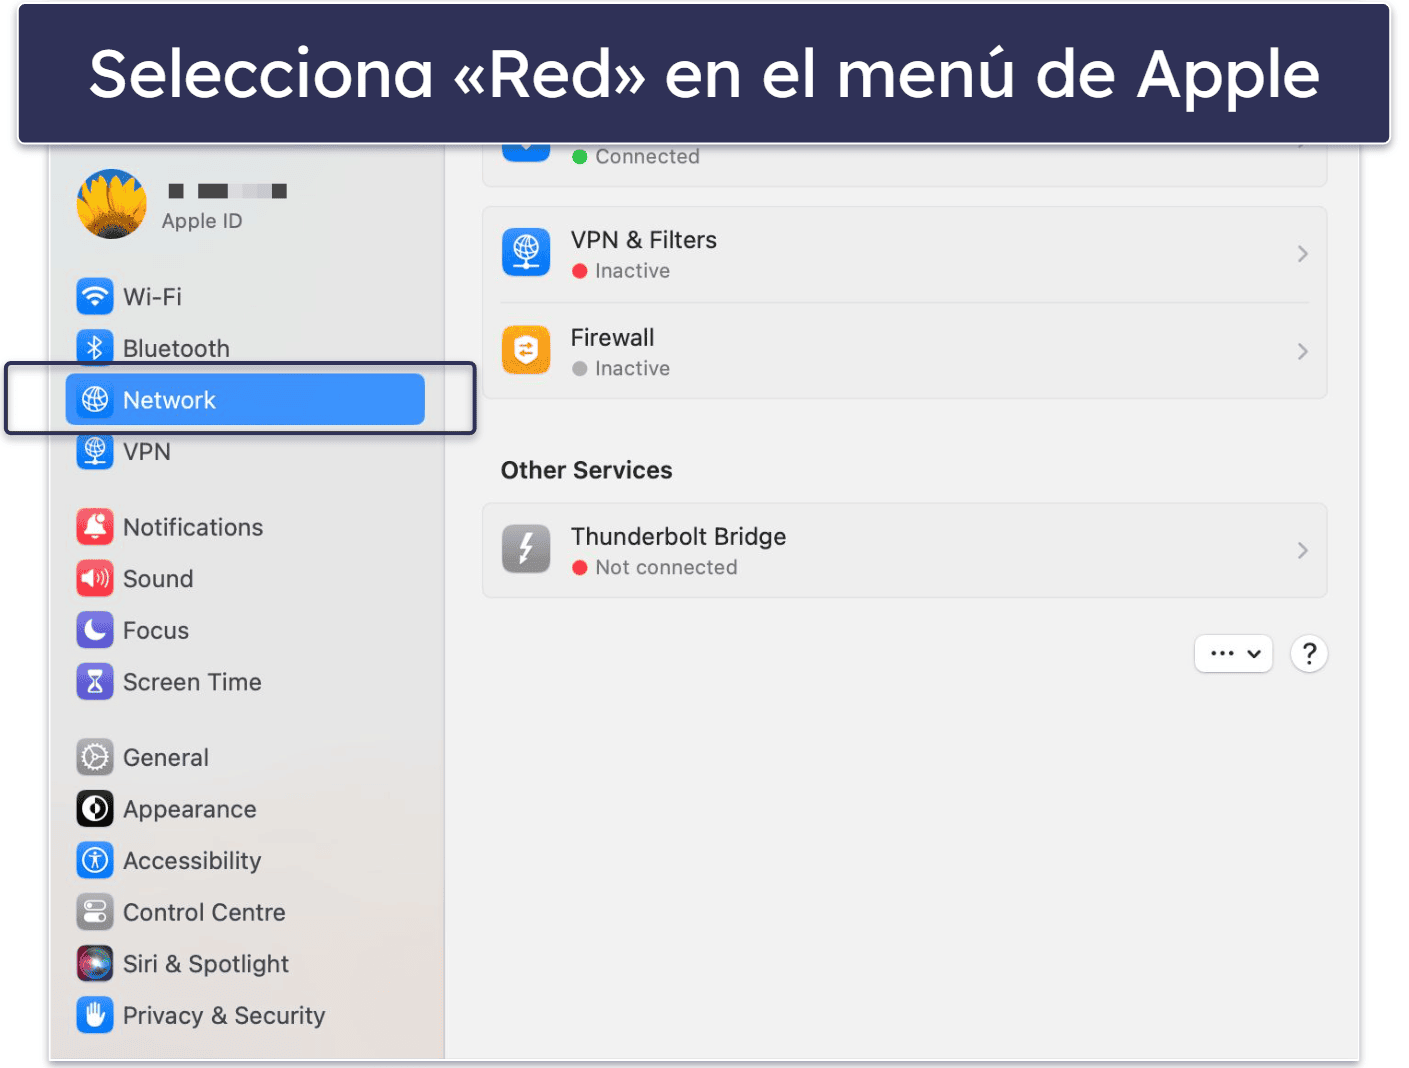This screenshot has height=1068, width=1409.
Task: Select the Accessibility label in sidebar
Action: [x=192, y=861]
